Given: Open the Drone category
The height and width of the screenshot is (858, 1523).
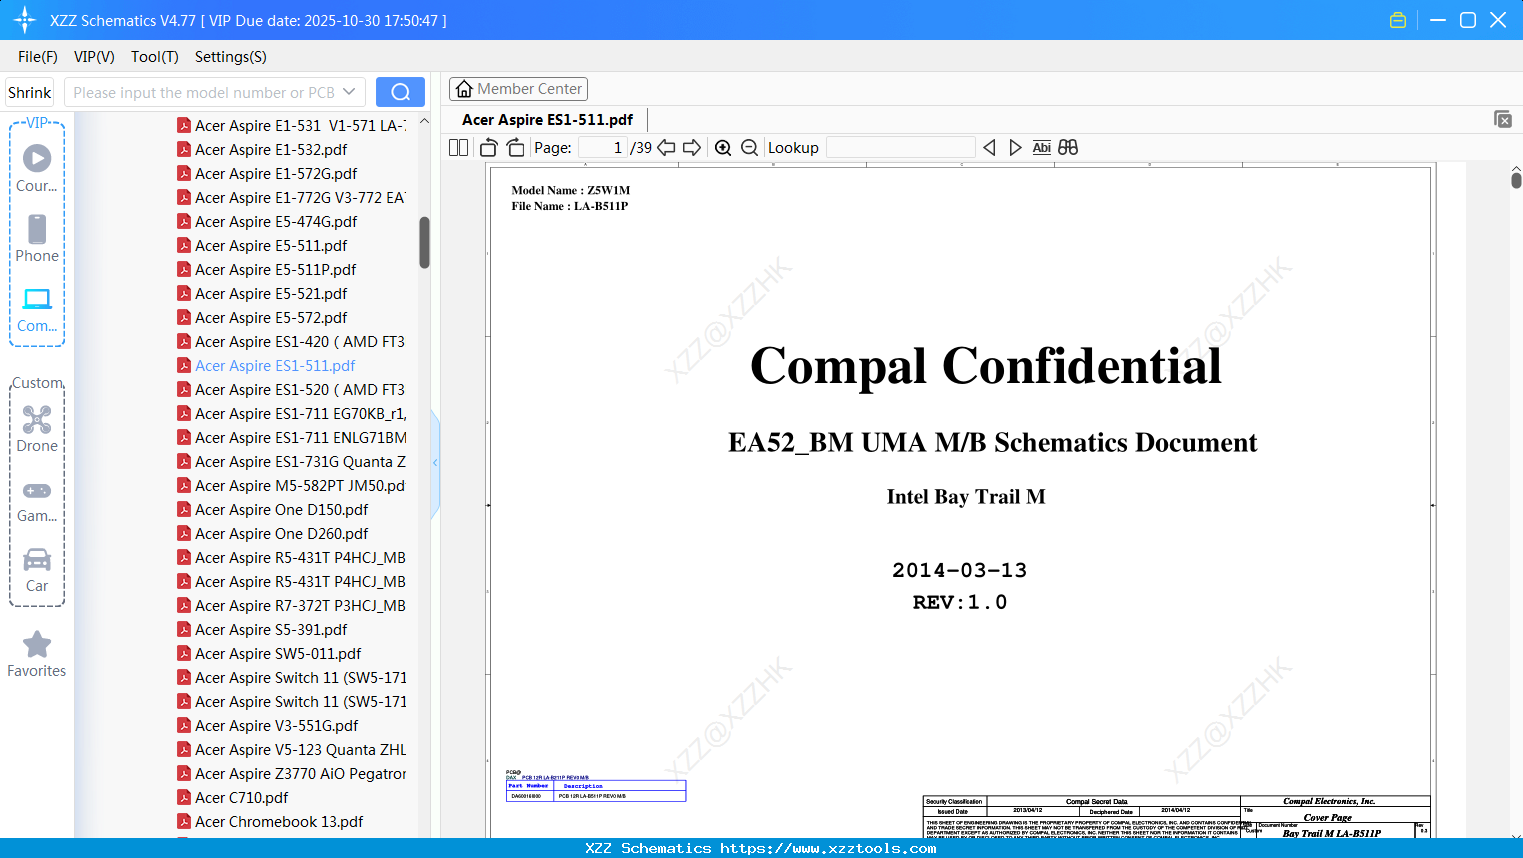Looking at the screenshot, I should [37, 429].
